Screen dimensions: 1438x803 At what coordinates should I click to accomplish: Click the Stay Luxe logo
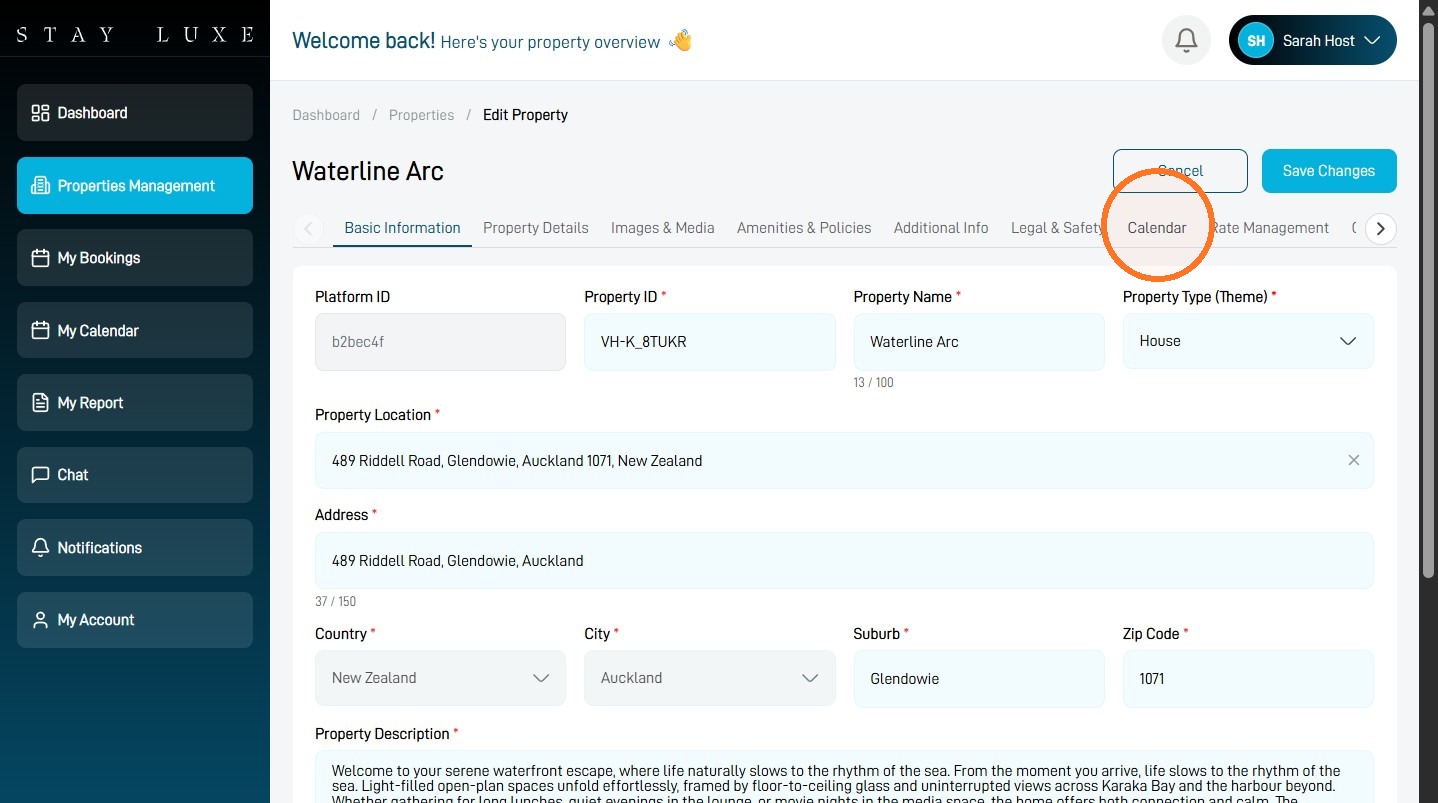135,35
